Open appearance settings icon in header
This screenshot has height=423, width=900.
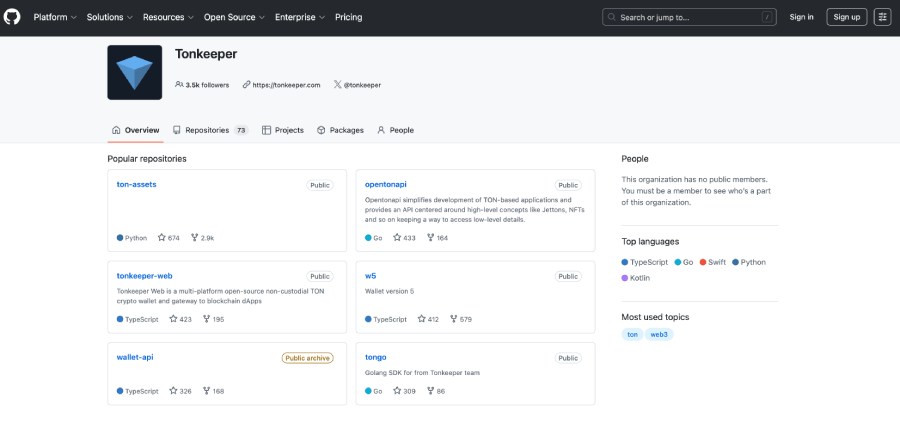click(x=882, y=17)
